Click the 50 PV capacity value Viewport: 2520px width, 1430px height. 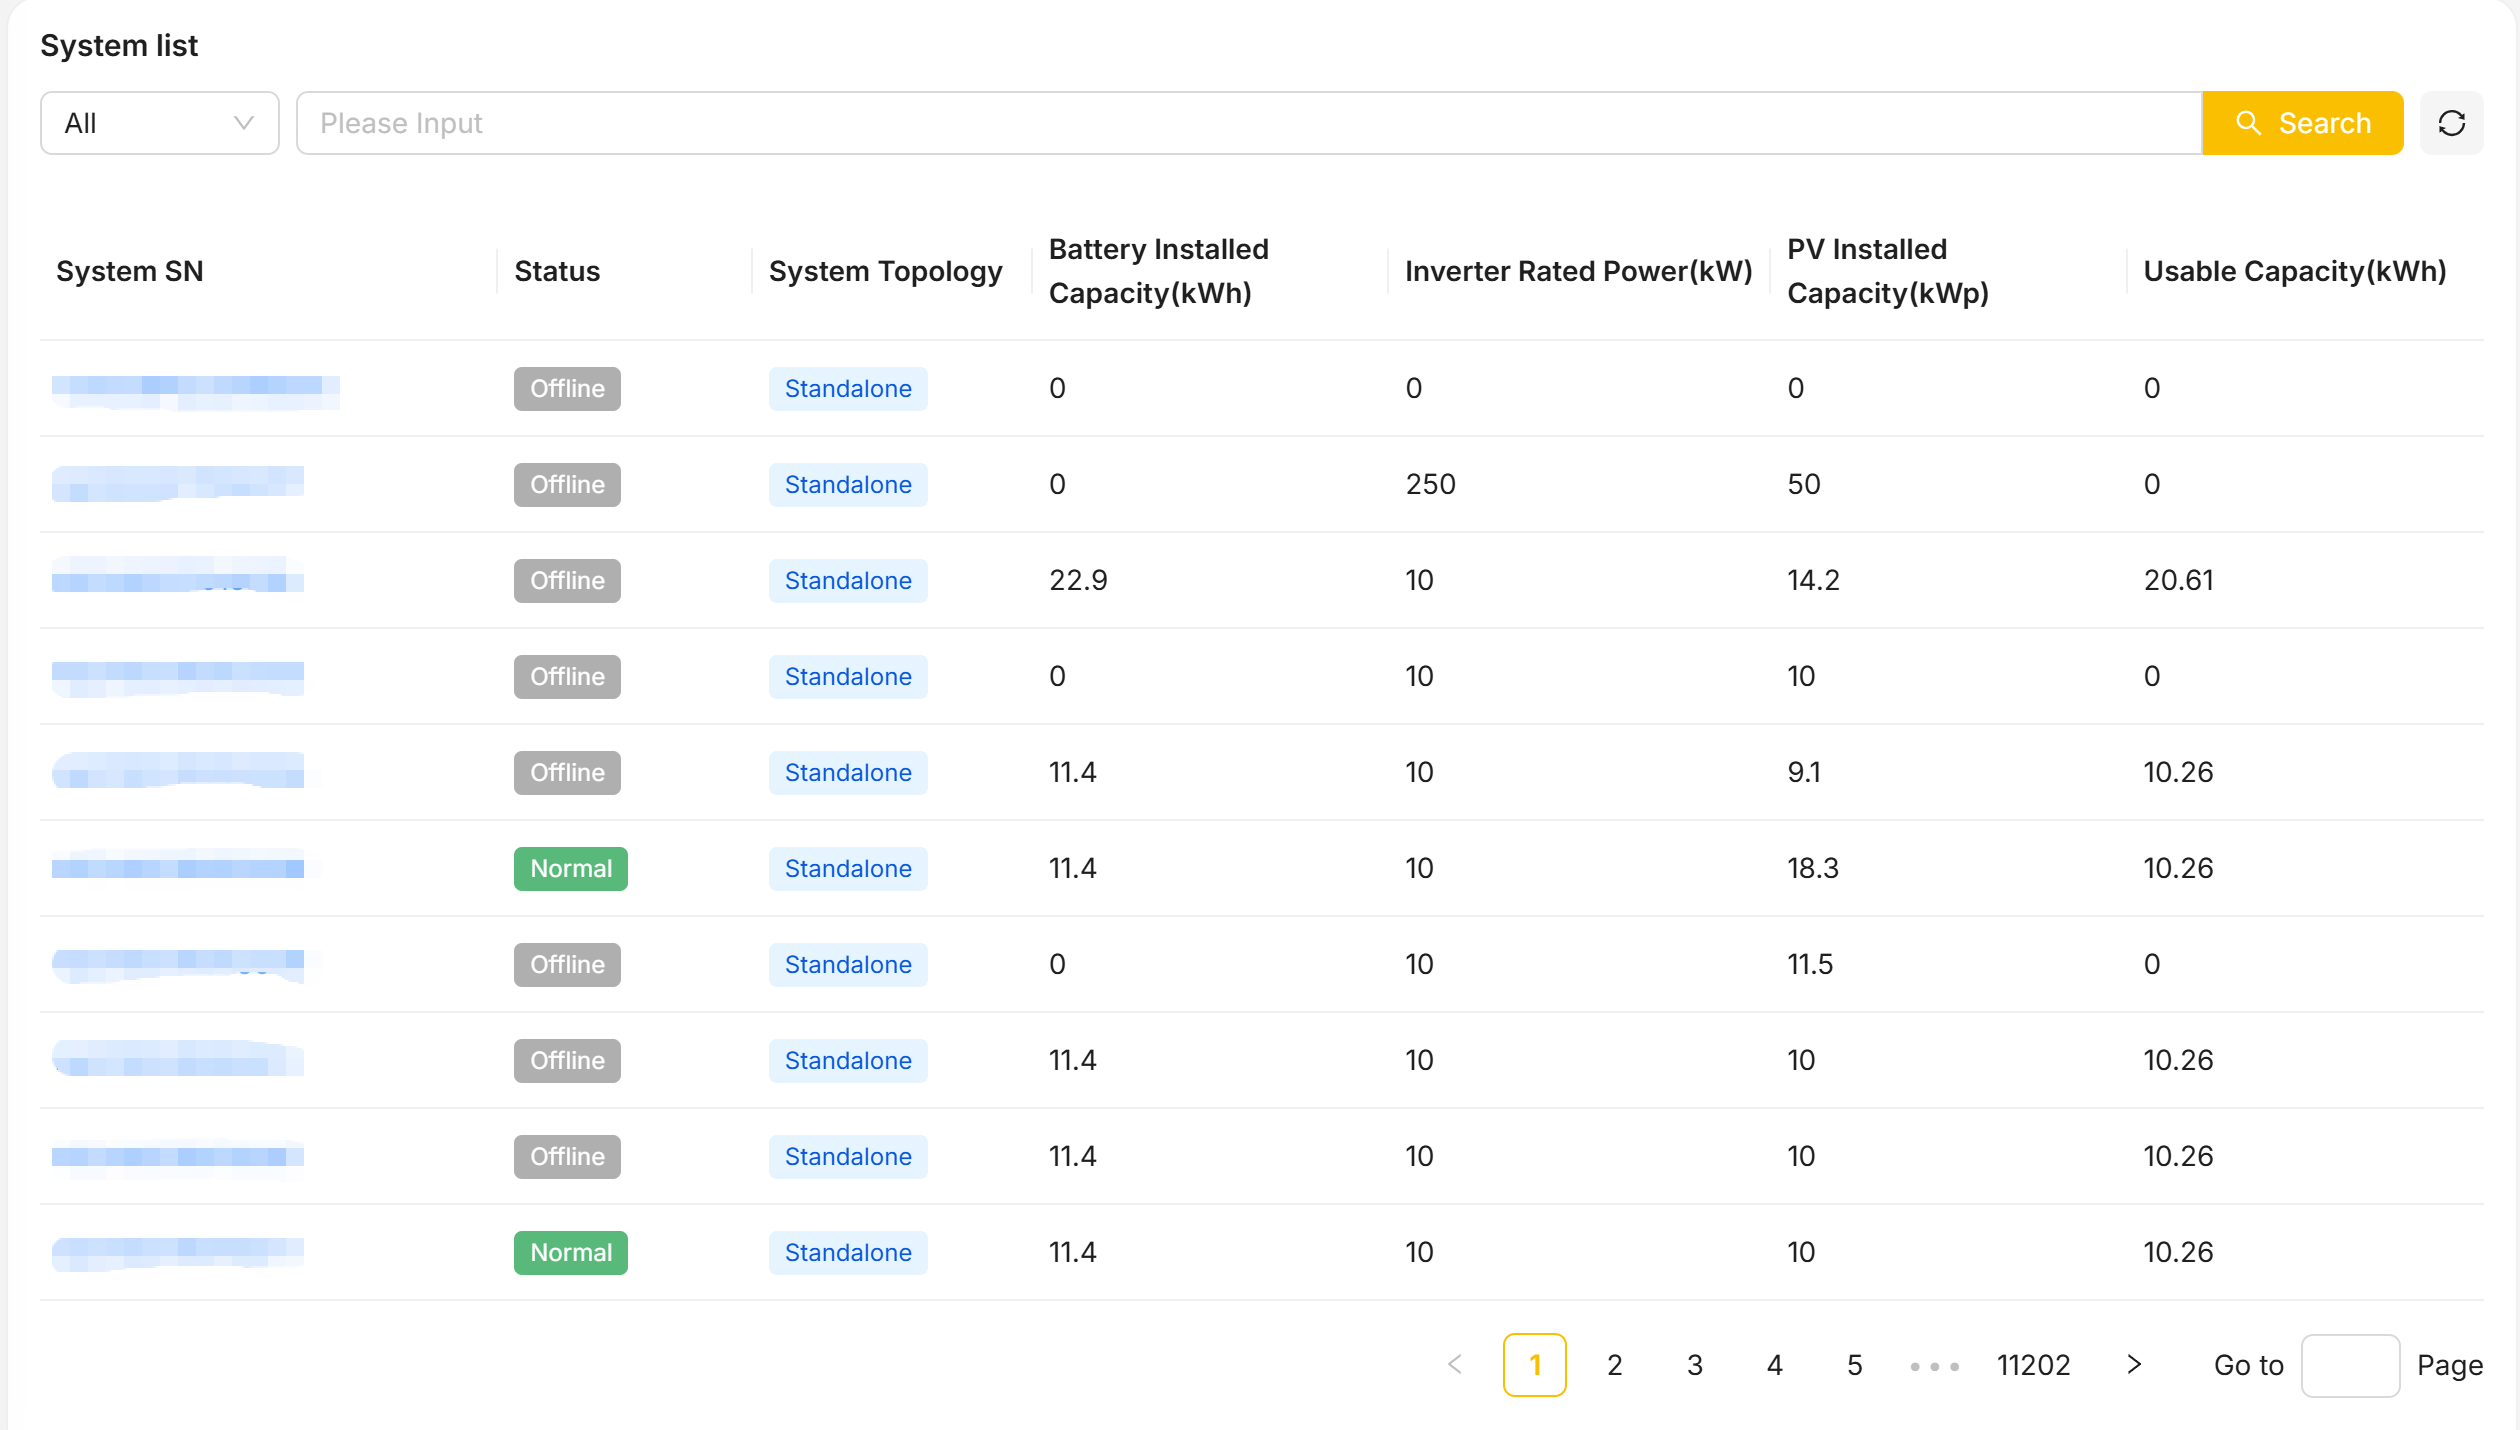point(1804,484)
